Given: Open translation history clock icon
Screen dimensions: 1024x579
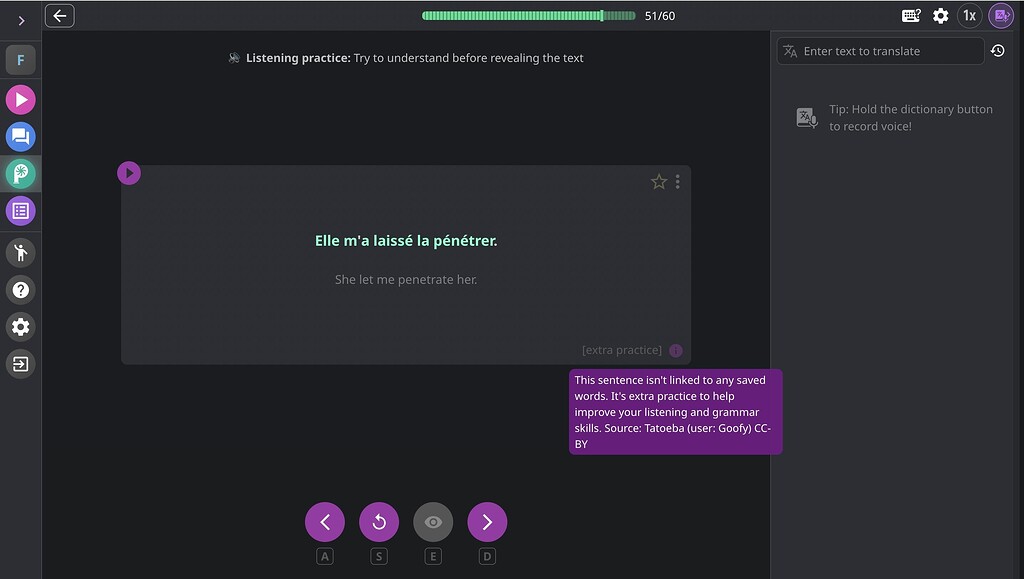Looking at the screenshot, I should (998, 51).
